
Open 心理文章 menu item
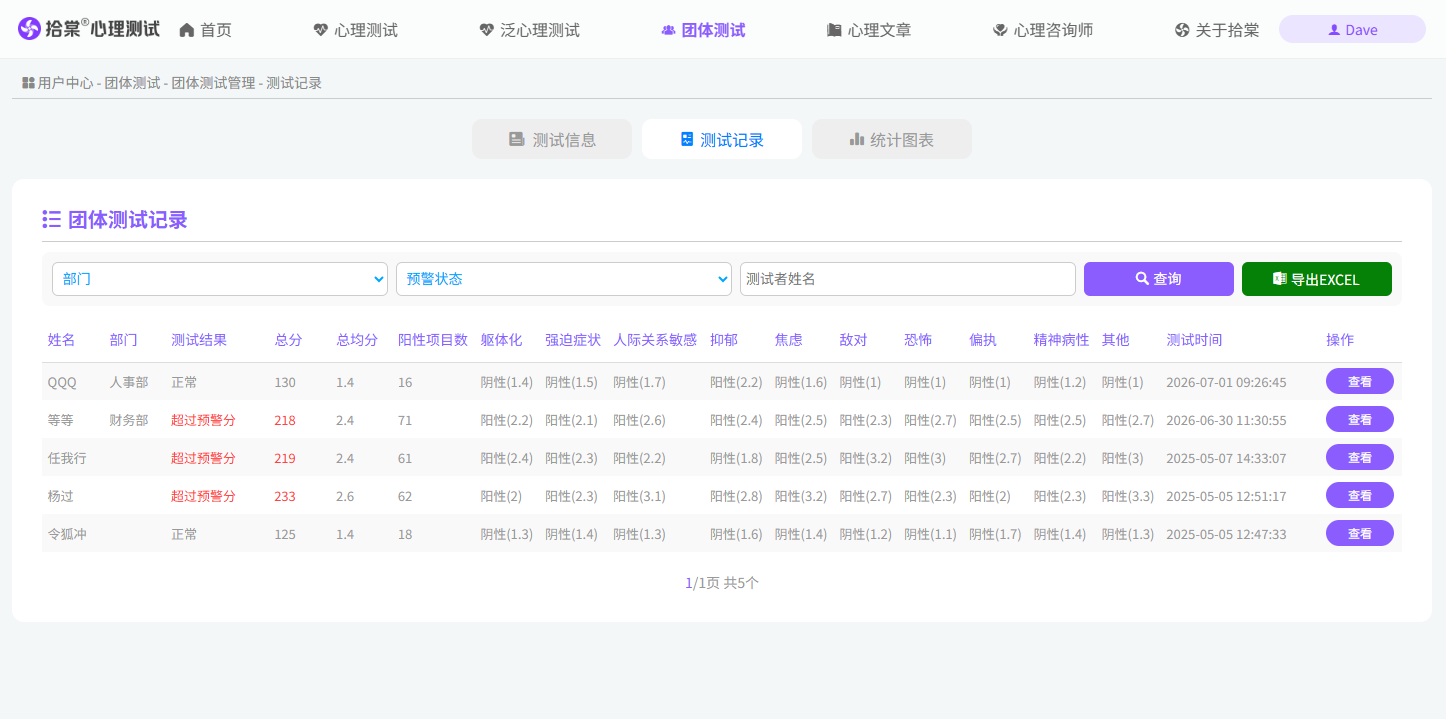[x=870, y=30]
